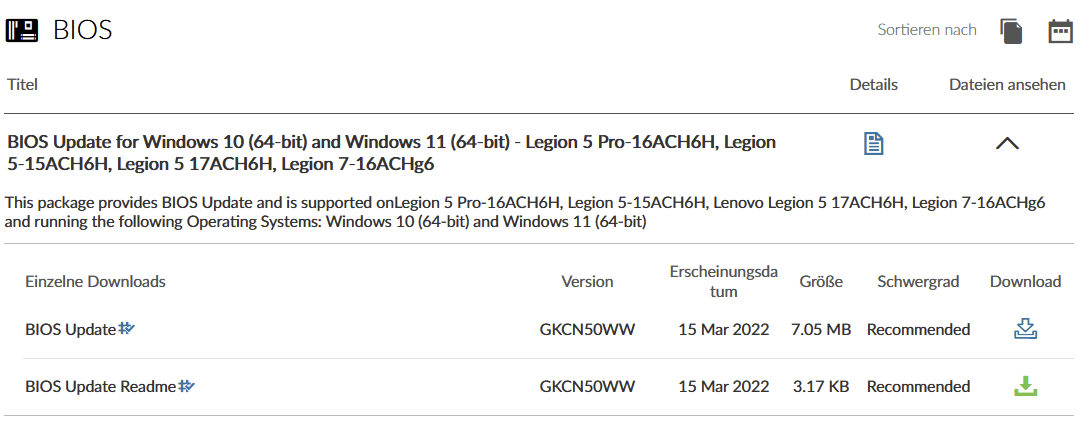Select the BIOS Update Readme file name
Screen dimensions: 1080x422
click(x=100, y=386)
